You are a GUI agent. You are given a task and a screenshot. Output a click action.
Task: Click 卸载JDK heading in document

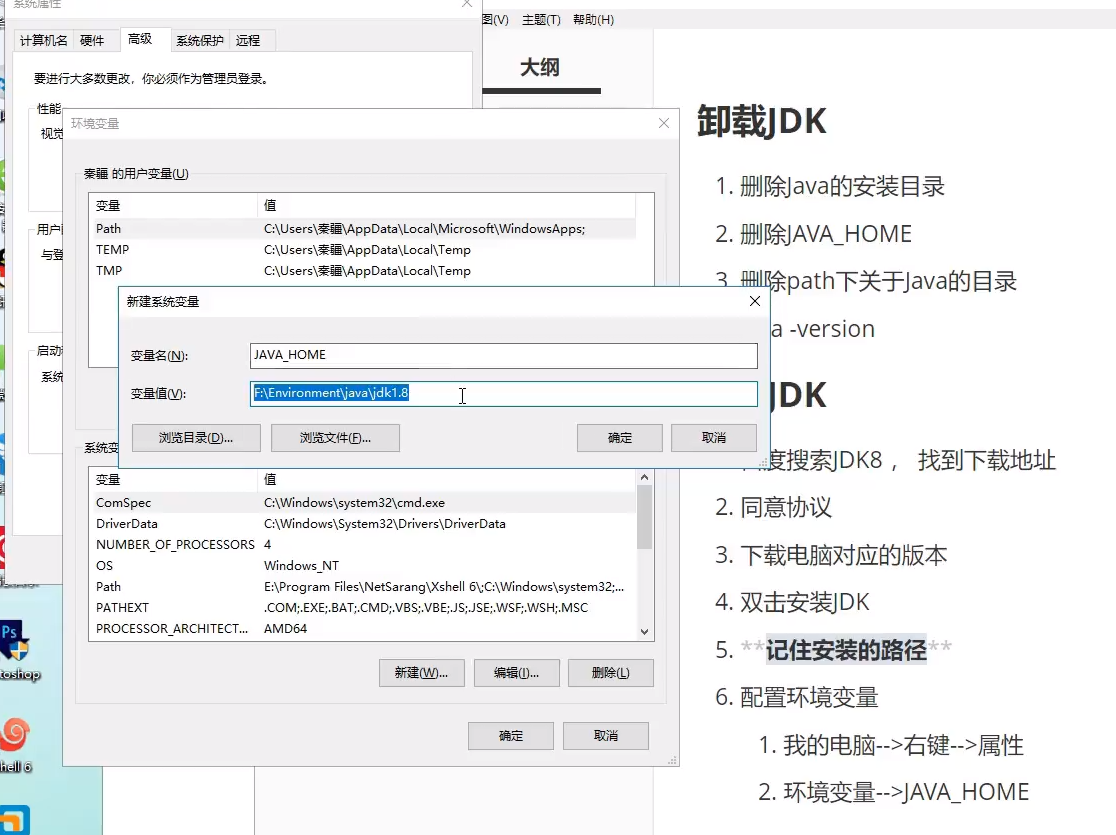tap(762, 121)
